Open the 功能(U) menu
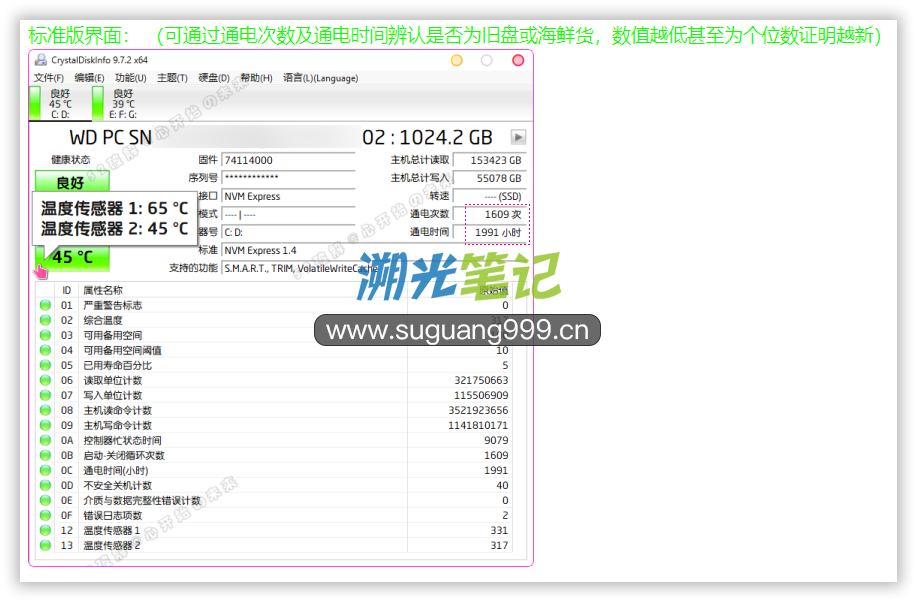917x602 pixels. point(130,78)
